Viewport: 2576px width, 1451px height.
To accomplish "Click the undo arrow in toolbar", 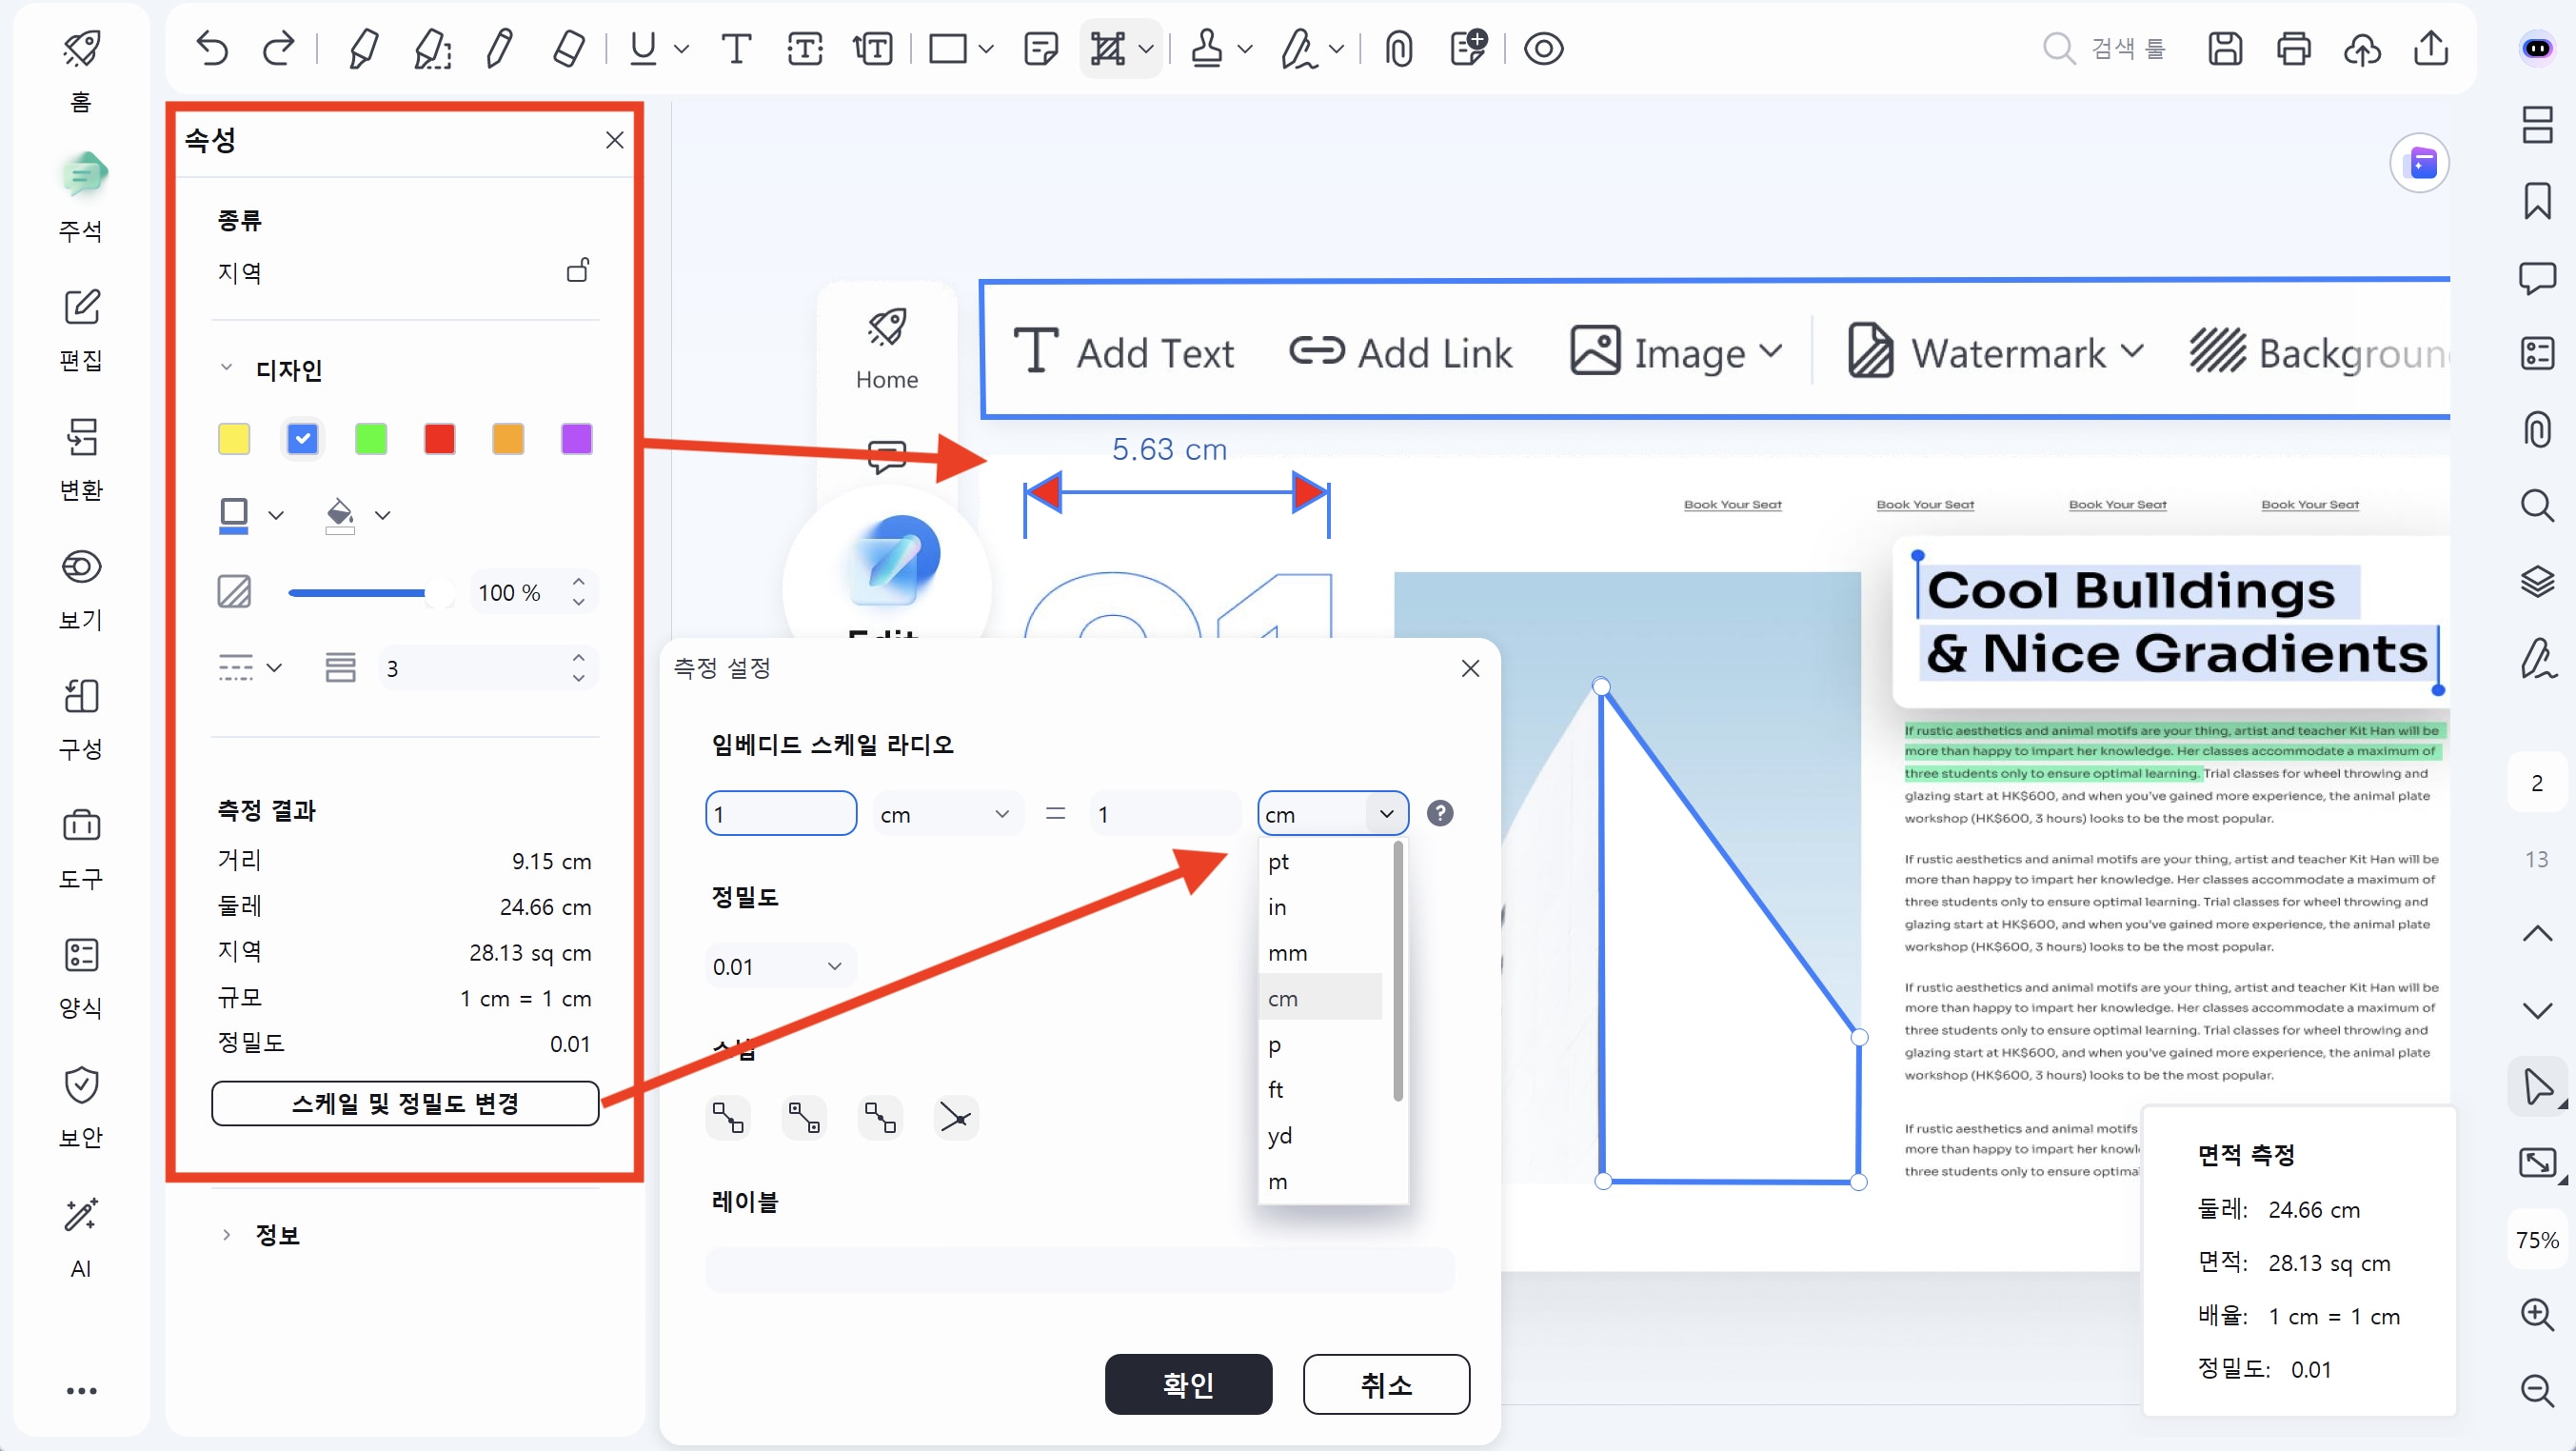I will [211, 48].
